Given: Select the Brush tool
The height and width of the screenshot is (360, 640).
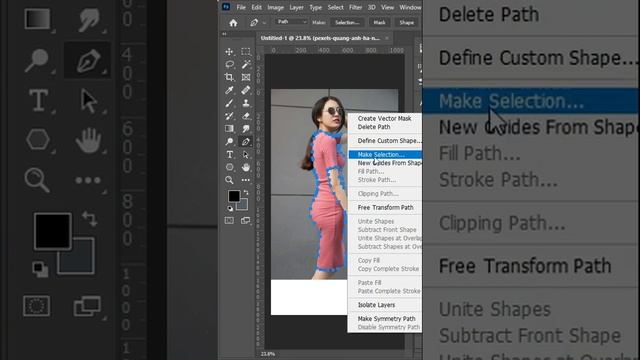Looking at the screenshot, I should (x=229, y=103).
